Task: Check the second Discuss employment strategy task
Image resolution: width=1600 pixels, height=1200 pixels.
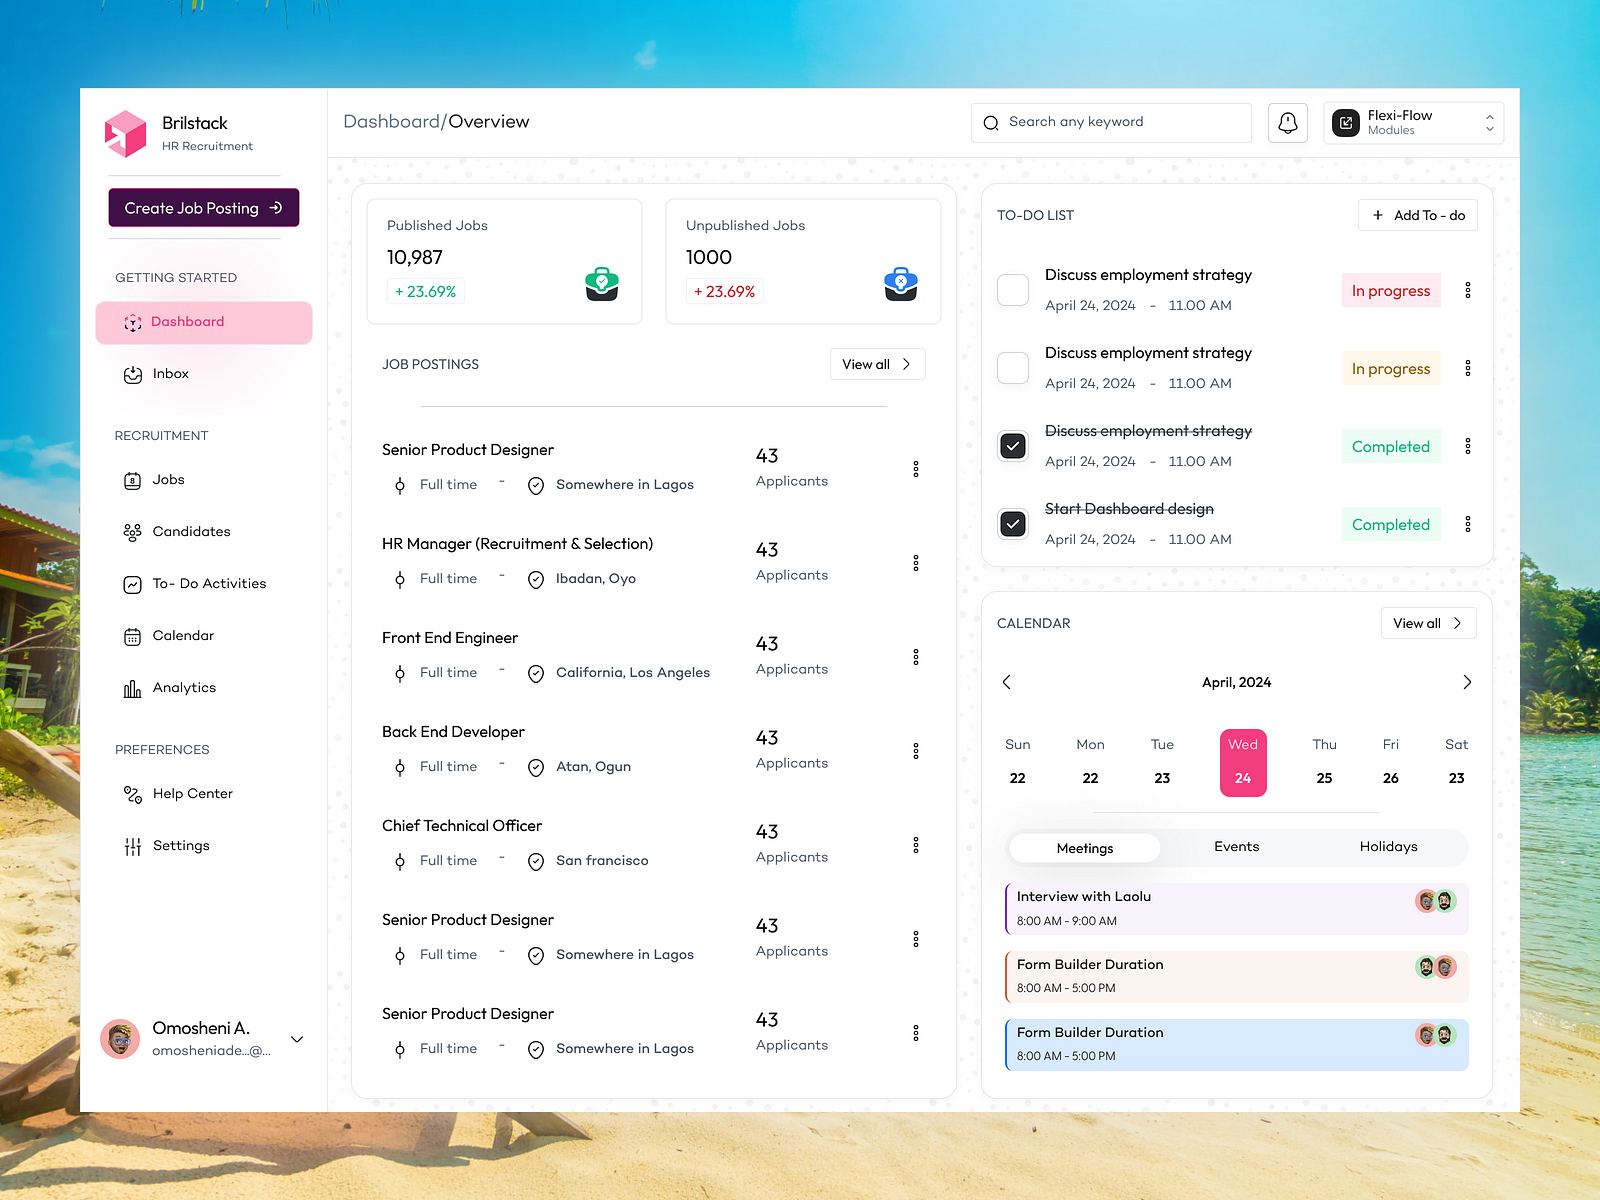Action: coord(1012,368)
